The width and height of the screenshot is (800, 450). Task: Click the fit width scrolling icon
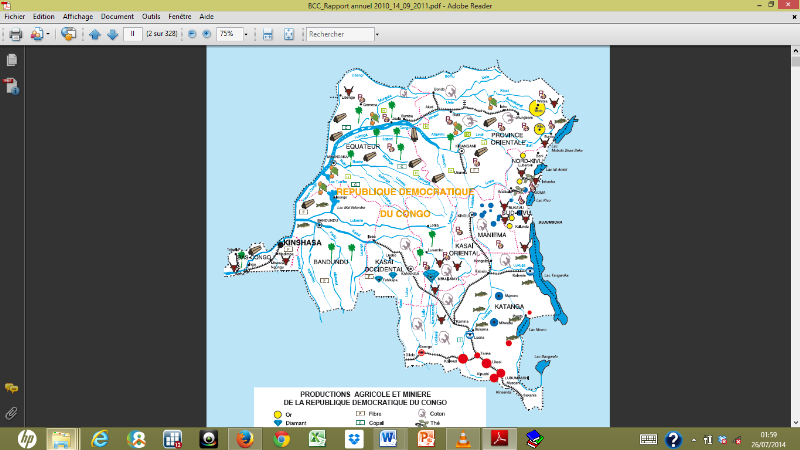point(267,34)
